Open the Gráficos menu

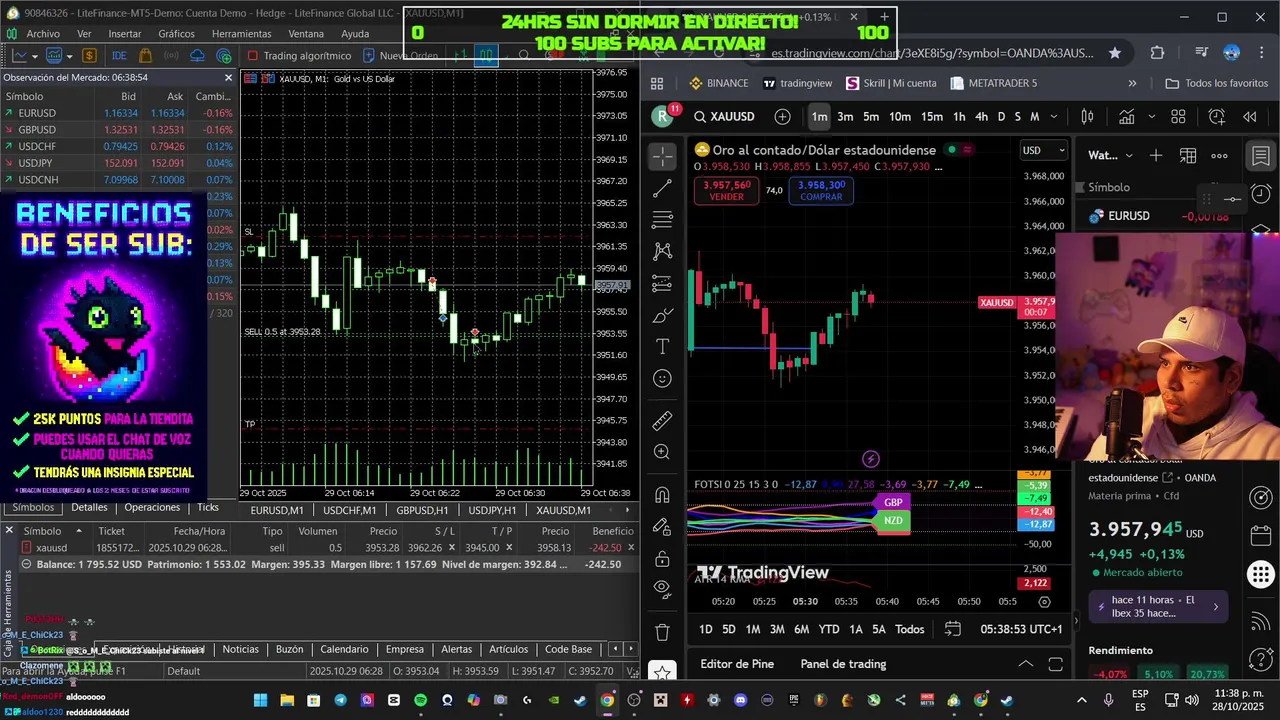(176, 33)
